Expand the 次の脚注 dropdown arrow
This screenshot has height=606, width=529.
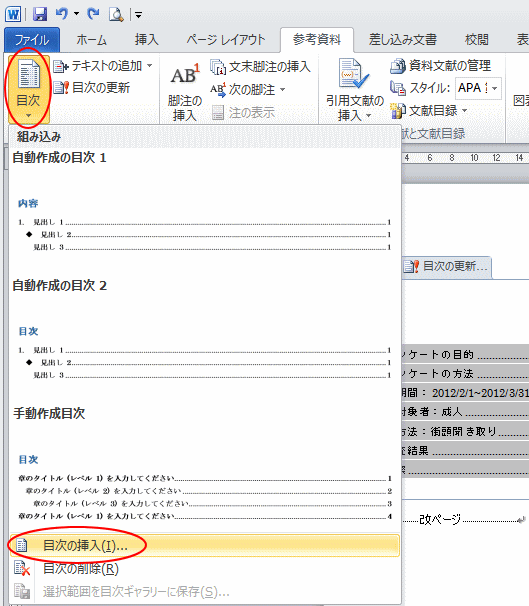coord(282,90)
